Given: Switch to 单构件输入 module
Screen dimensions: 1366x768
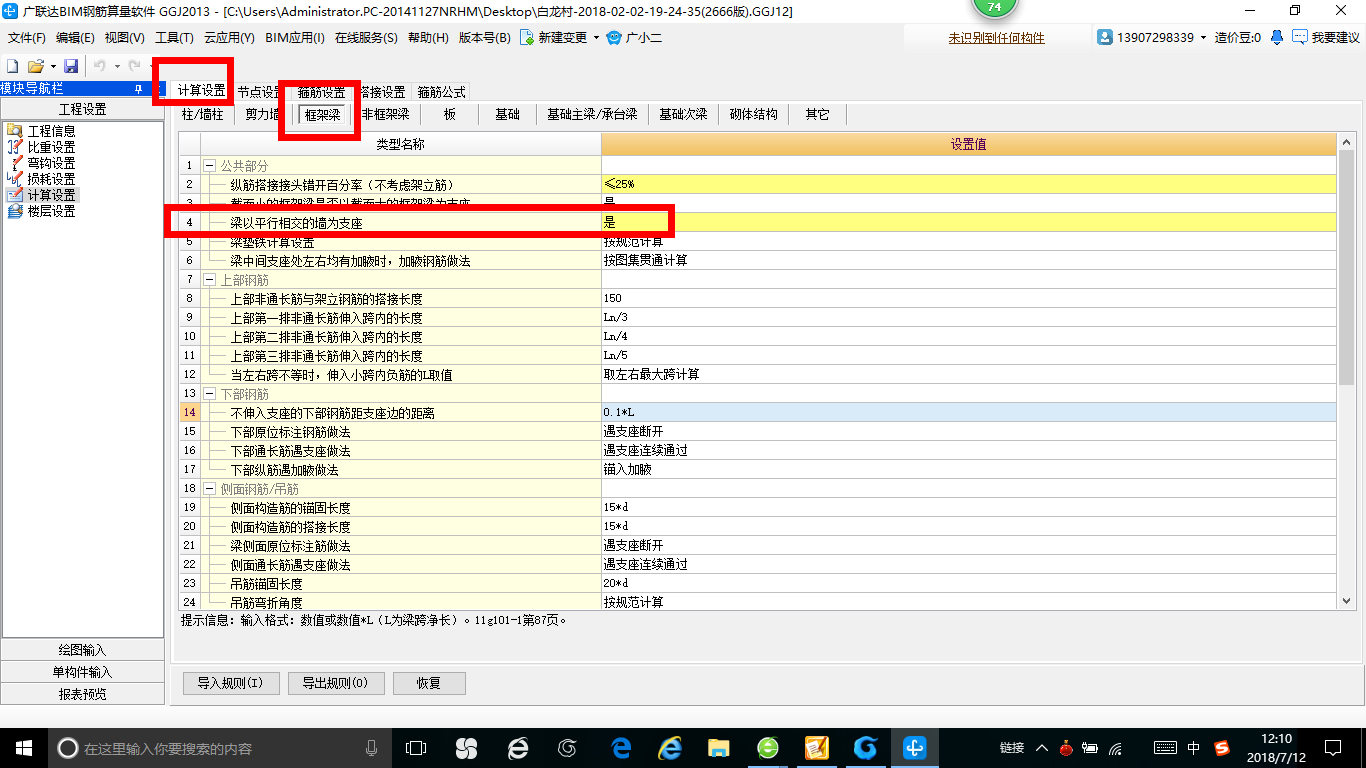Looking at the screenshot, I should point(82,672).
